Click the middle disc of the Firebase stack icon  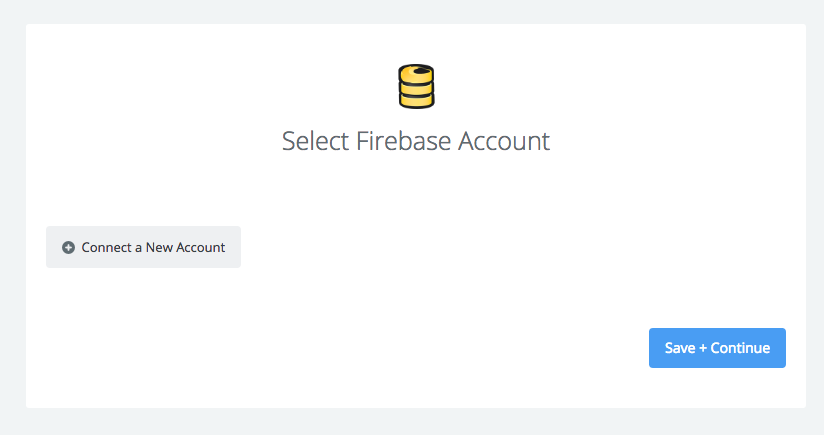tap(416, 88)
